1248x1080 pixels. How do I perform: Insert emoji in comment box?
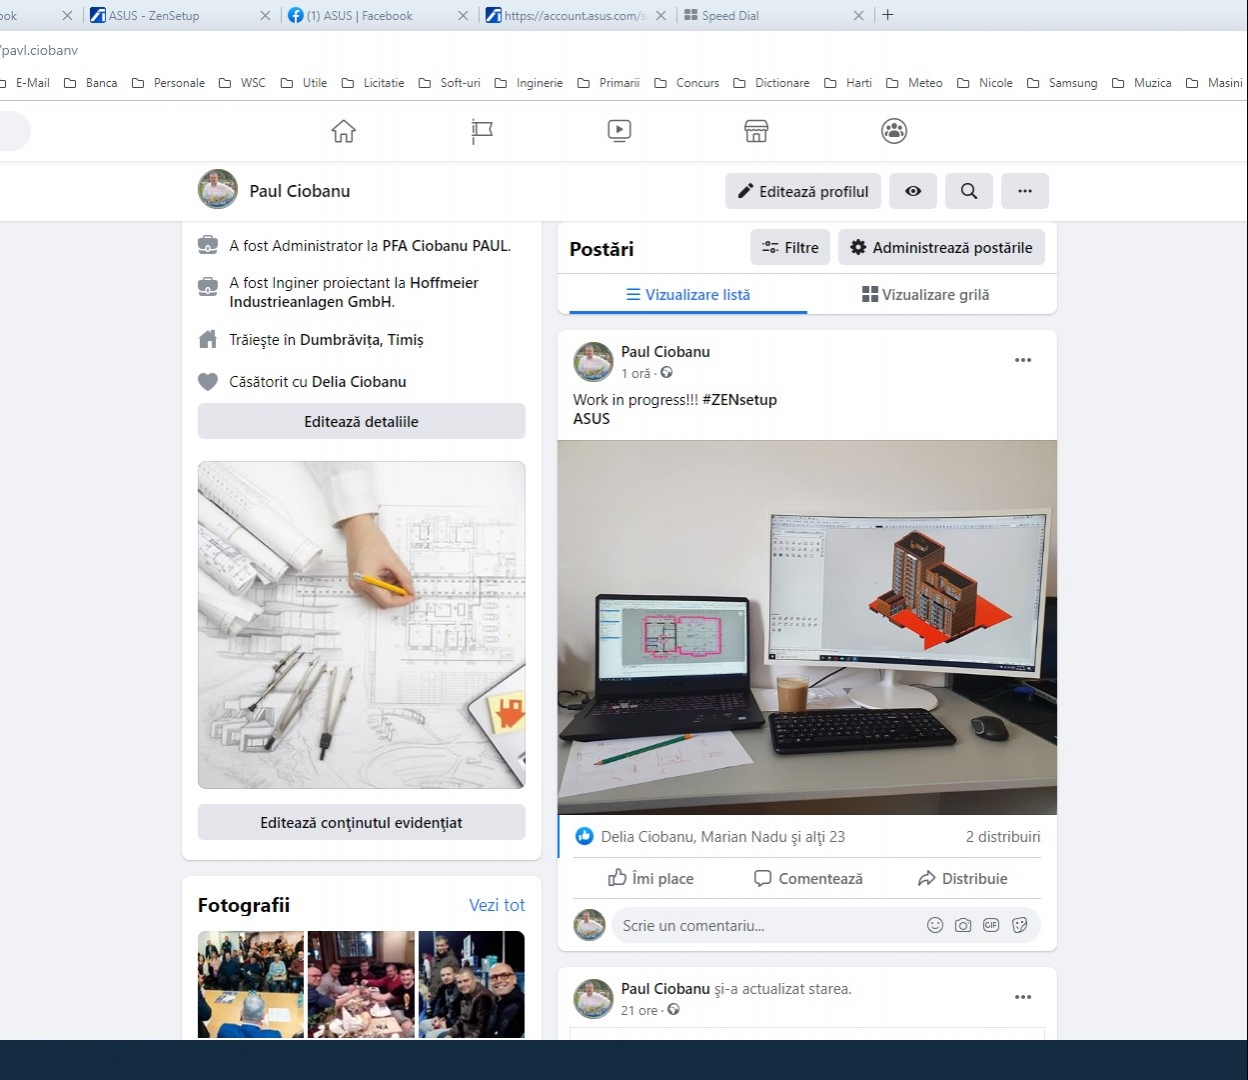pos(935,925)
